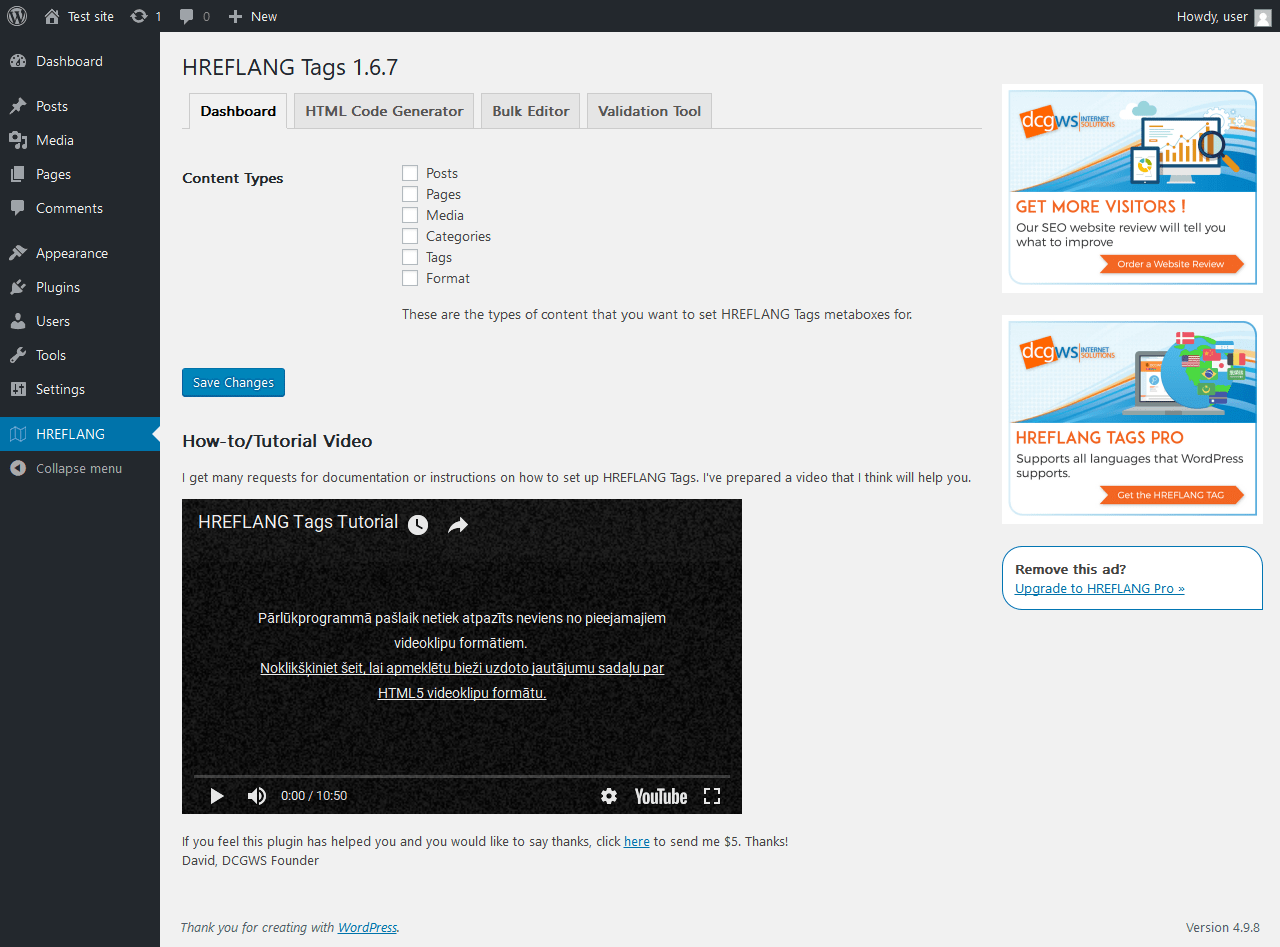
Task: Switch to the HTML Code Generator tab
Action: coord(384,111)
